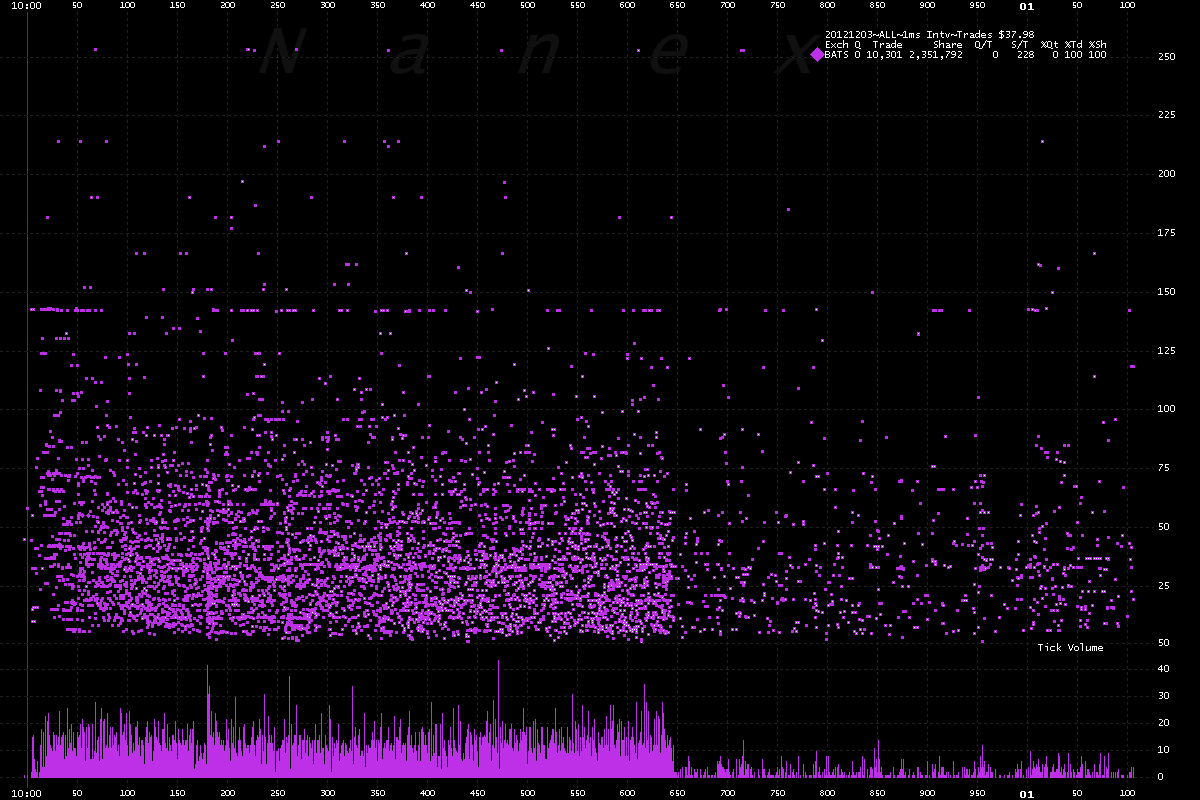This screenshot has width=1200, height=800.
Task: Click the share total '2,351,792'
Action: [936, 55]
